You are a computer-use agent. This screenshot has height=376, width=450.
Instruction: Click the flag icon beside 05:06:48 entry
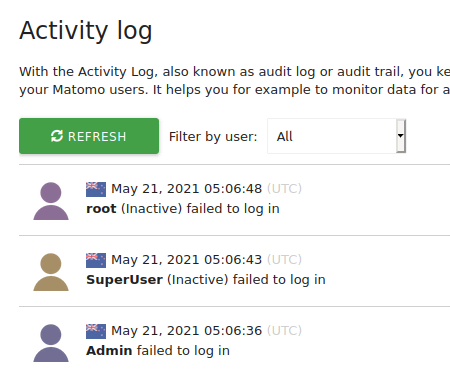pos(96,189)
